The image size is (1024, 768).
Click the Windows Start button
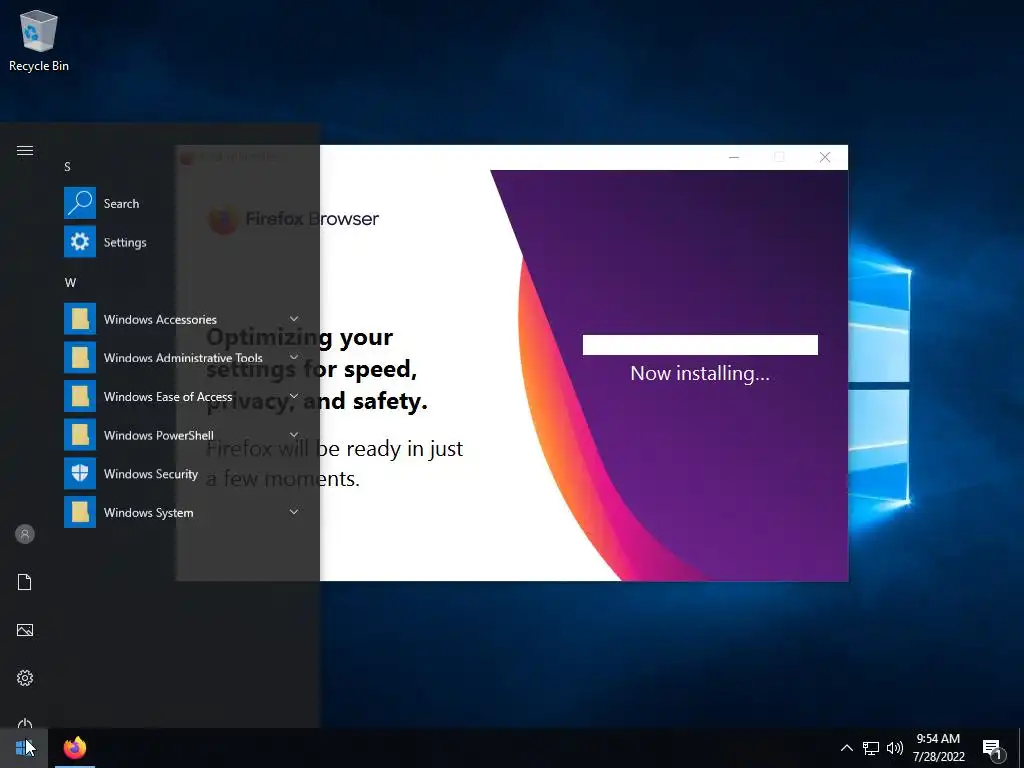click(x=24, y=748)
